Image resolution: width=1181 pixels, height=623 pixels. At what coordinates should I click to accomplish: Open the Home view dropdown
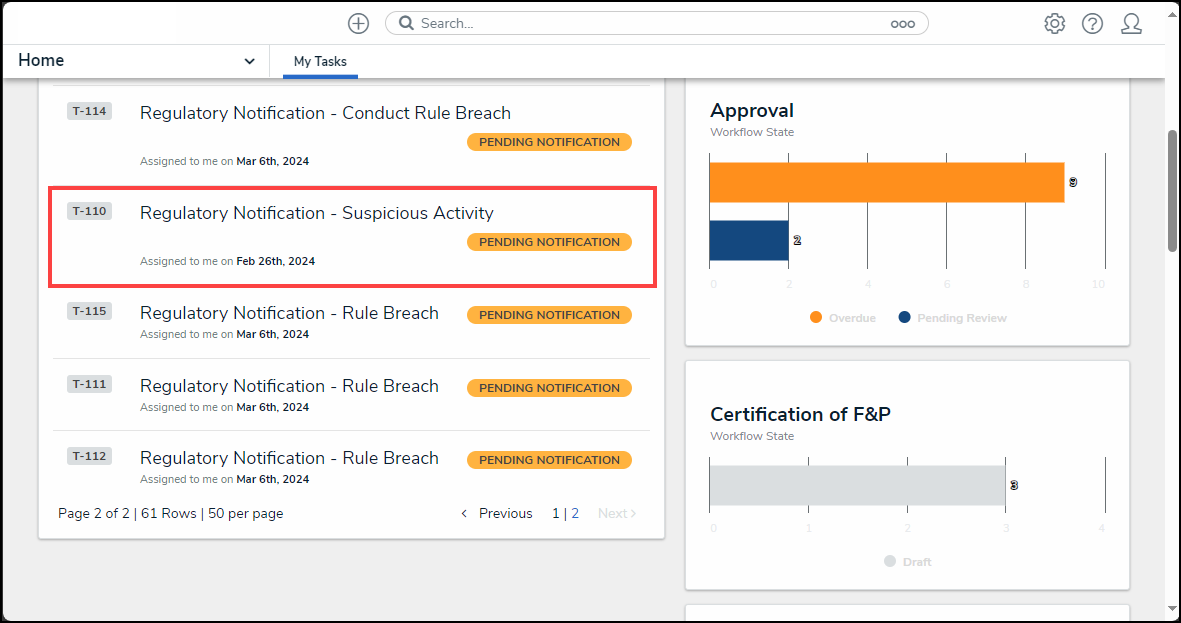tap(249, 60)
